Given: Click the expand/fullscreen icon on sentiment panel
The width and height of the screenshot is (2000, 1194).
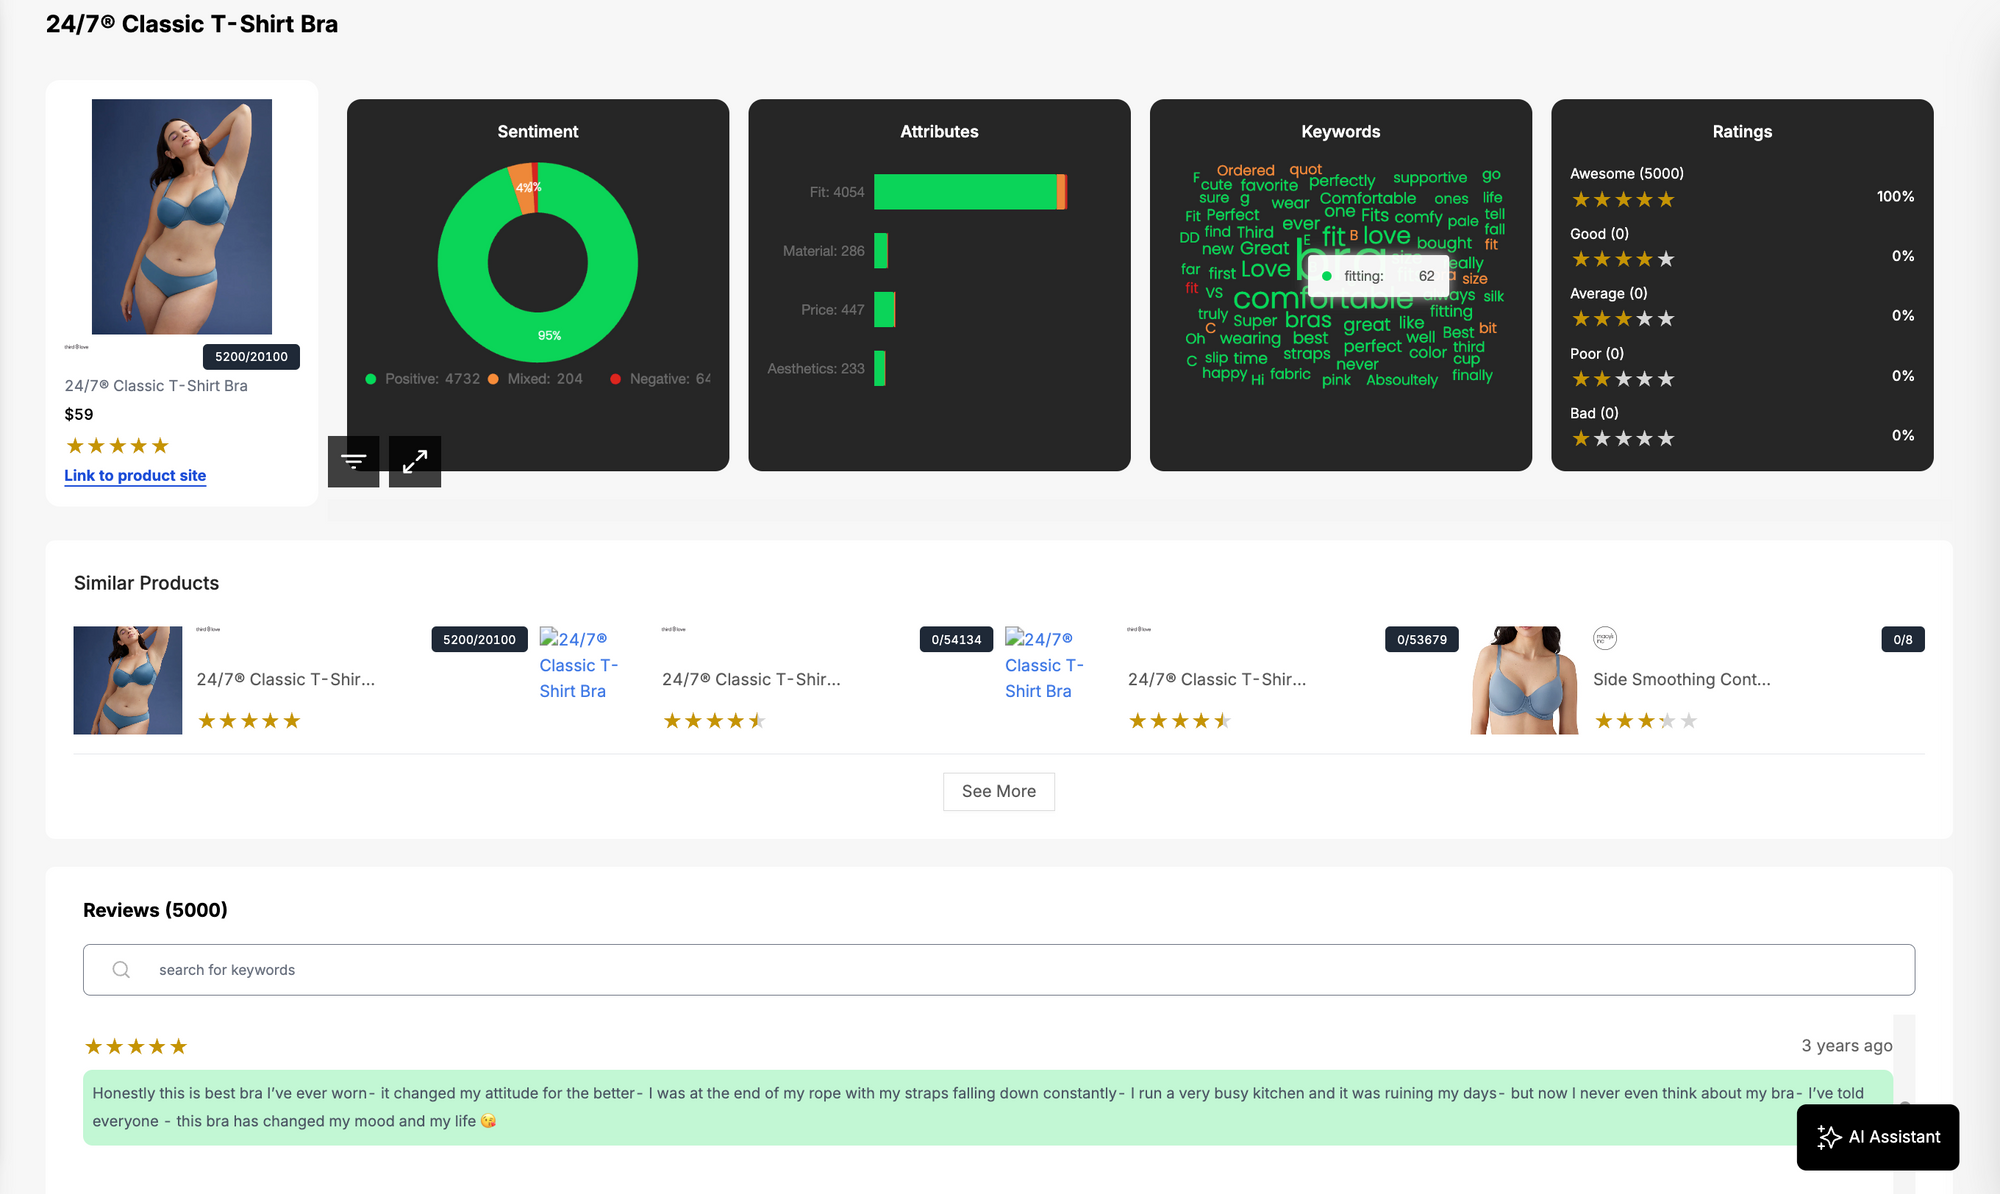Looking at the screenshot, I should point(414,459).
